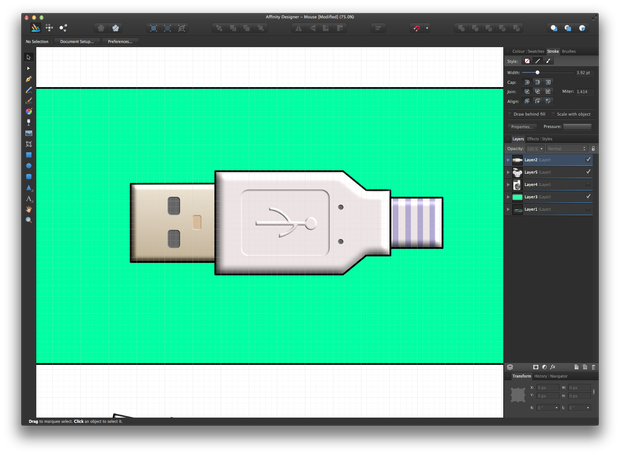
Task: Click the Document Setup button
Action: 77,42
